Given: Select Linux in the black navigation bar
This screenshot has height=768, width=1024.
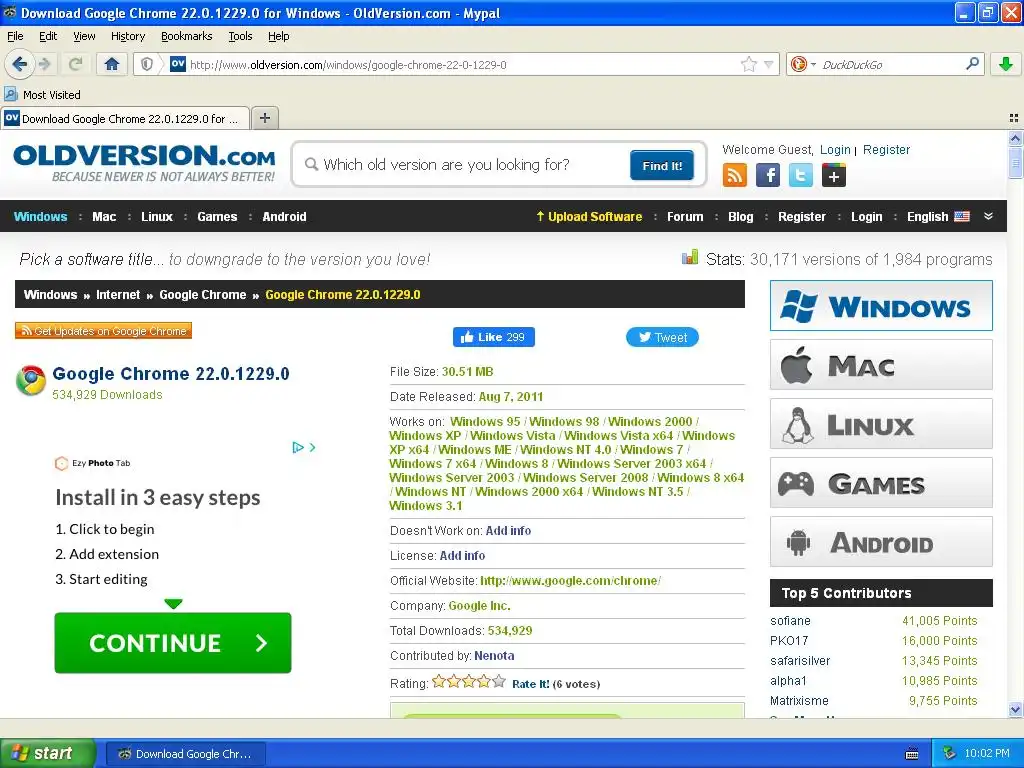Looking at the screenshot, I should [157, 216].
